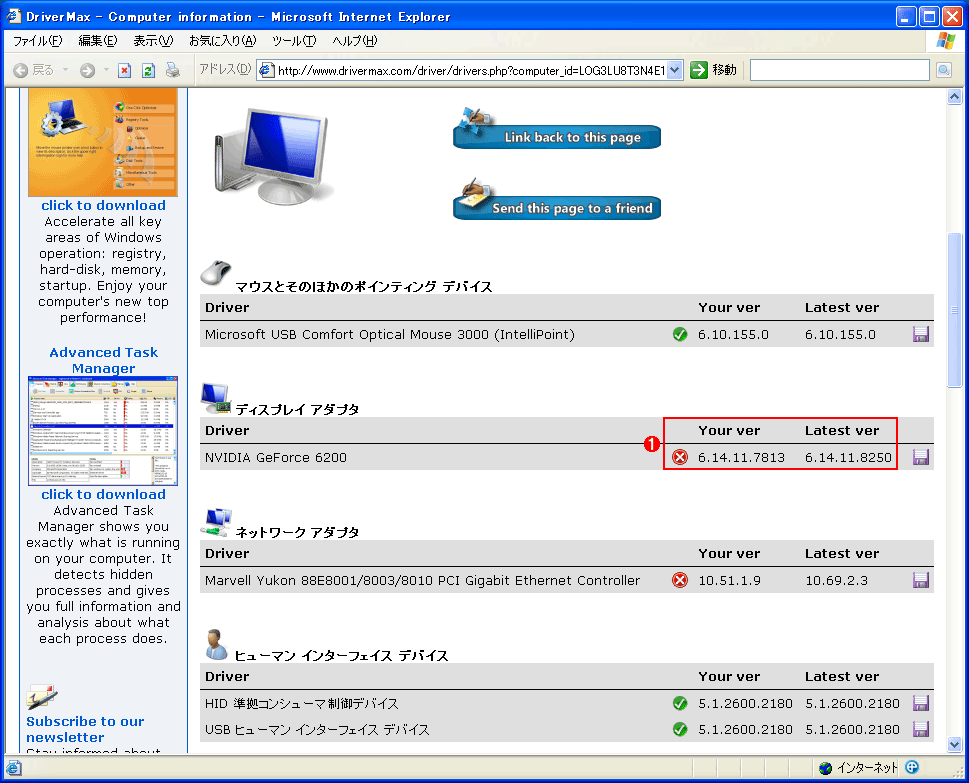Viewport: 969px width, 783px height.
Task: Open the ツール(T) menu
Action: tap(294, 41)
